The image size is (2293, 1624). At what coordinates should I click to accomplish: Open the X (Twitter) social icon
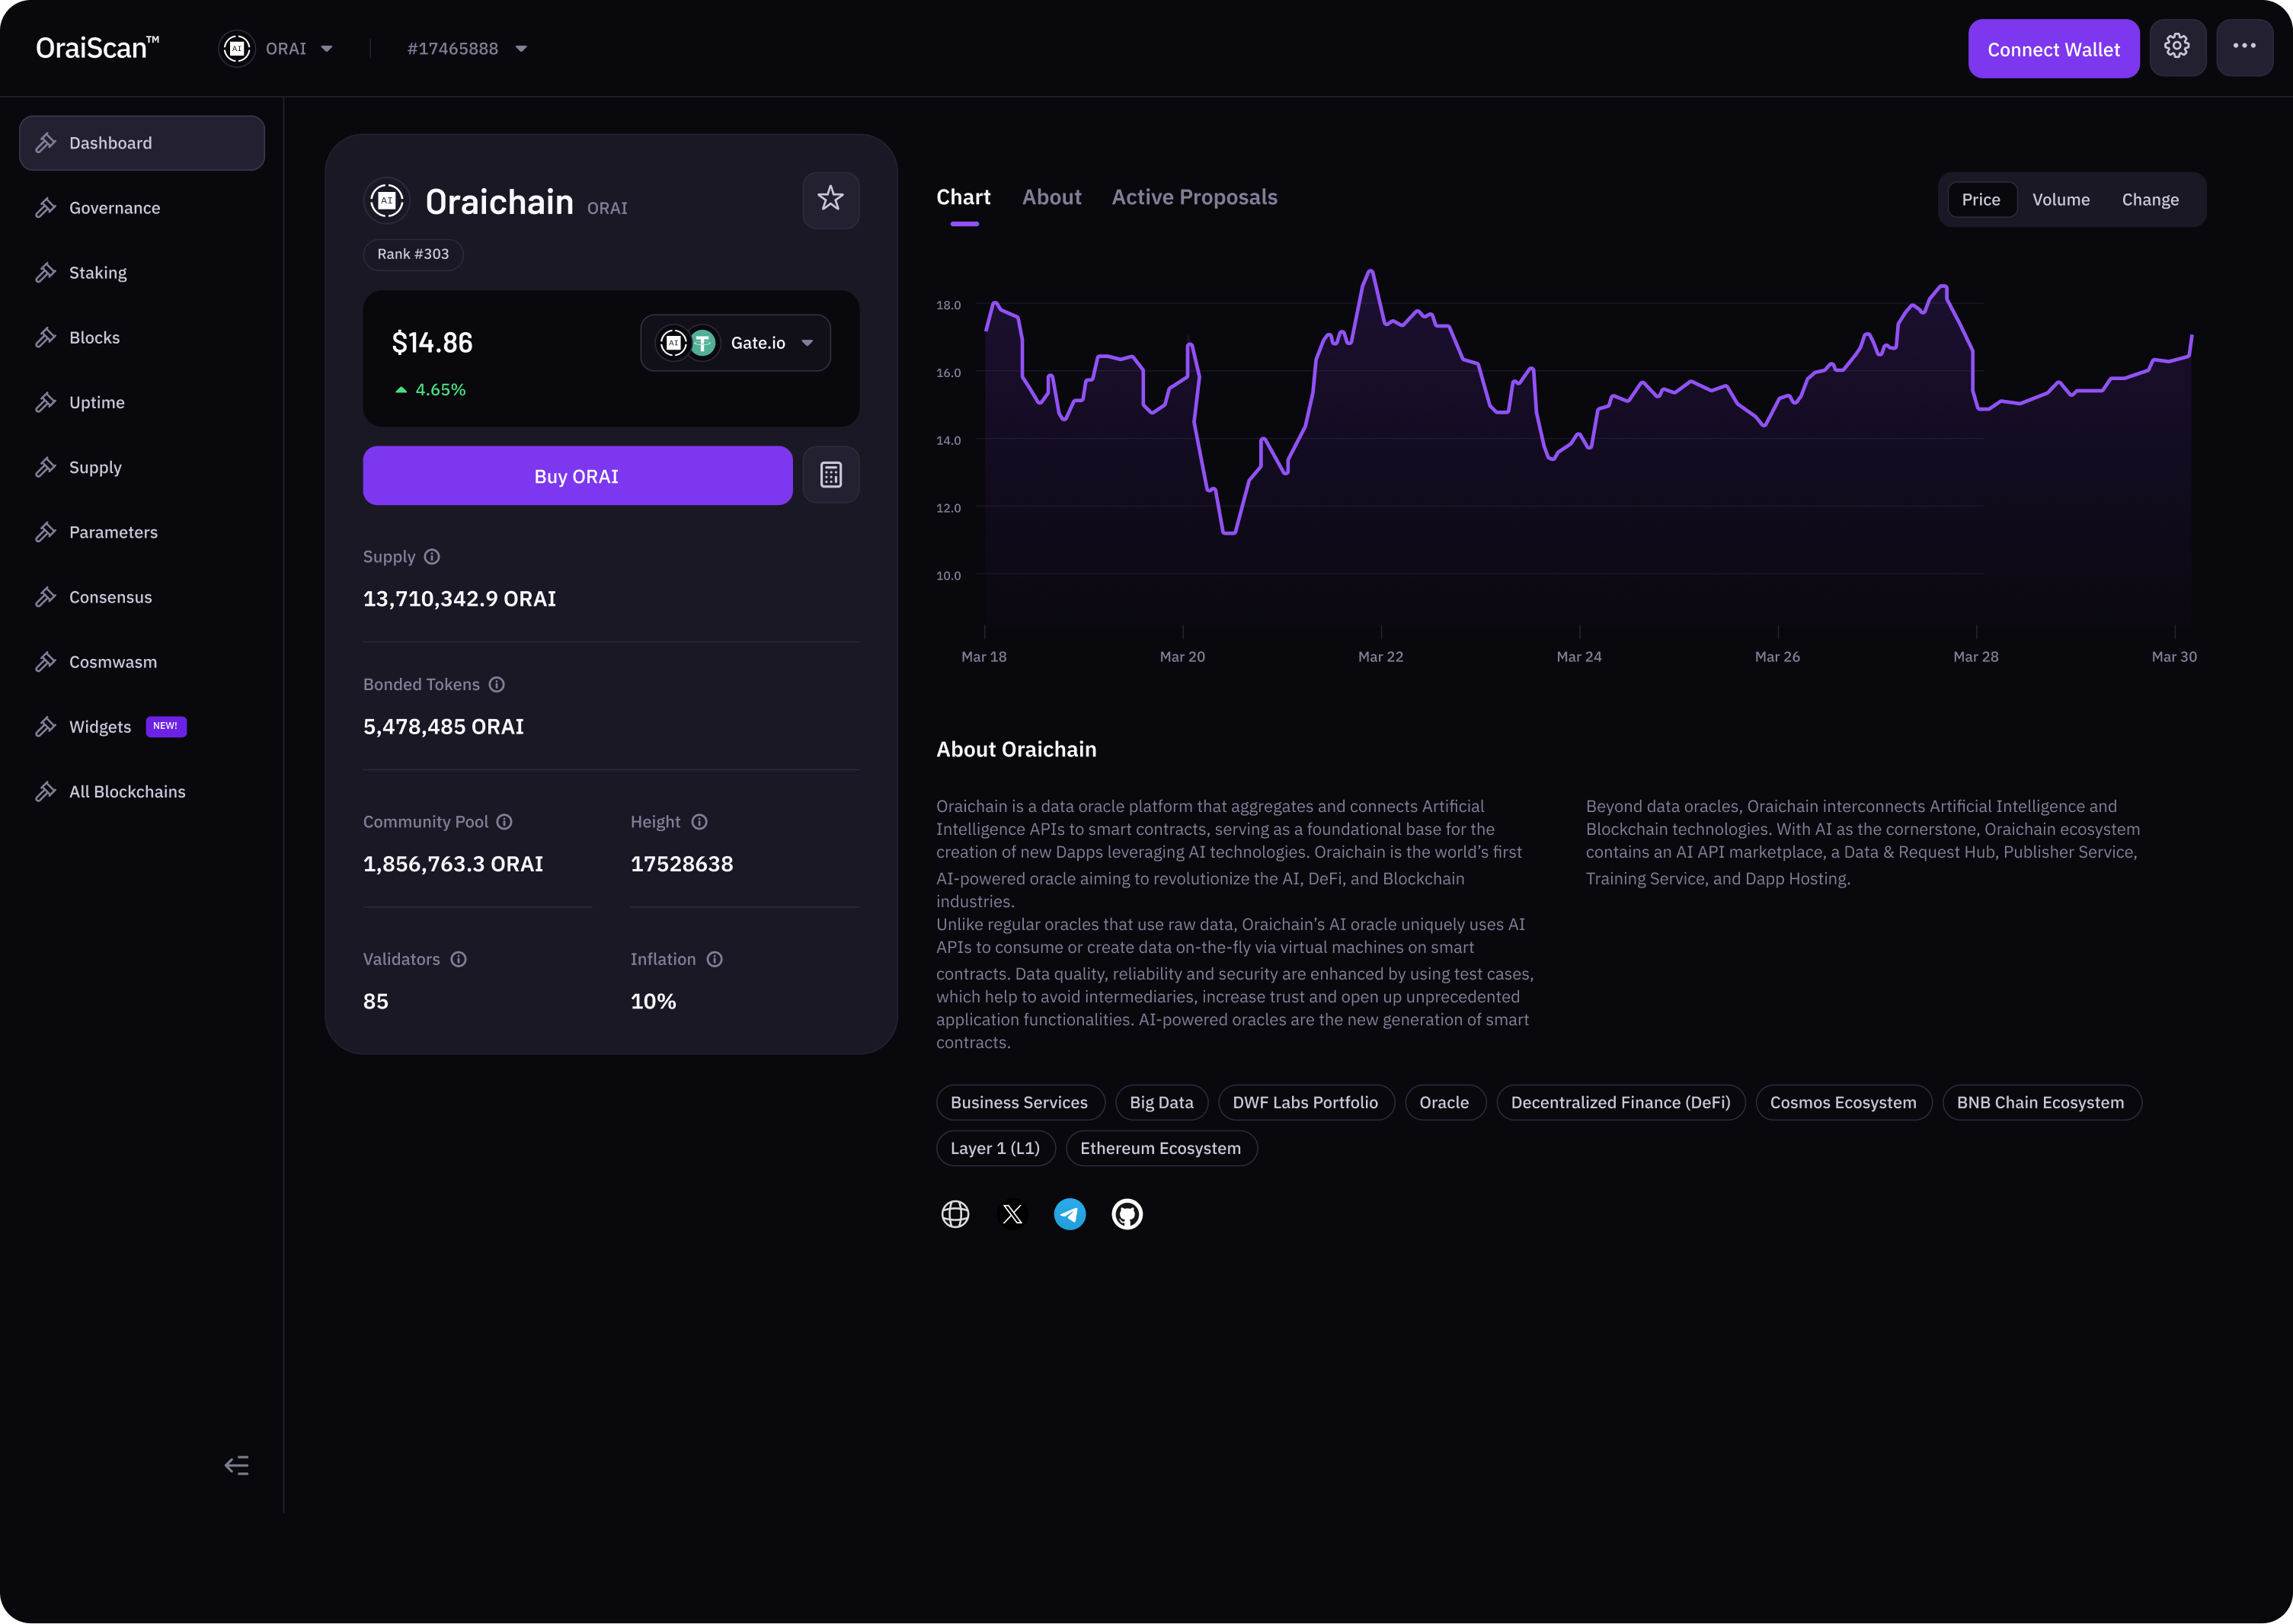pyautogui.click(x=1013, y=1214)
